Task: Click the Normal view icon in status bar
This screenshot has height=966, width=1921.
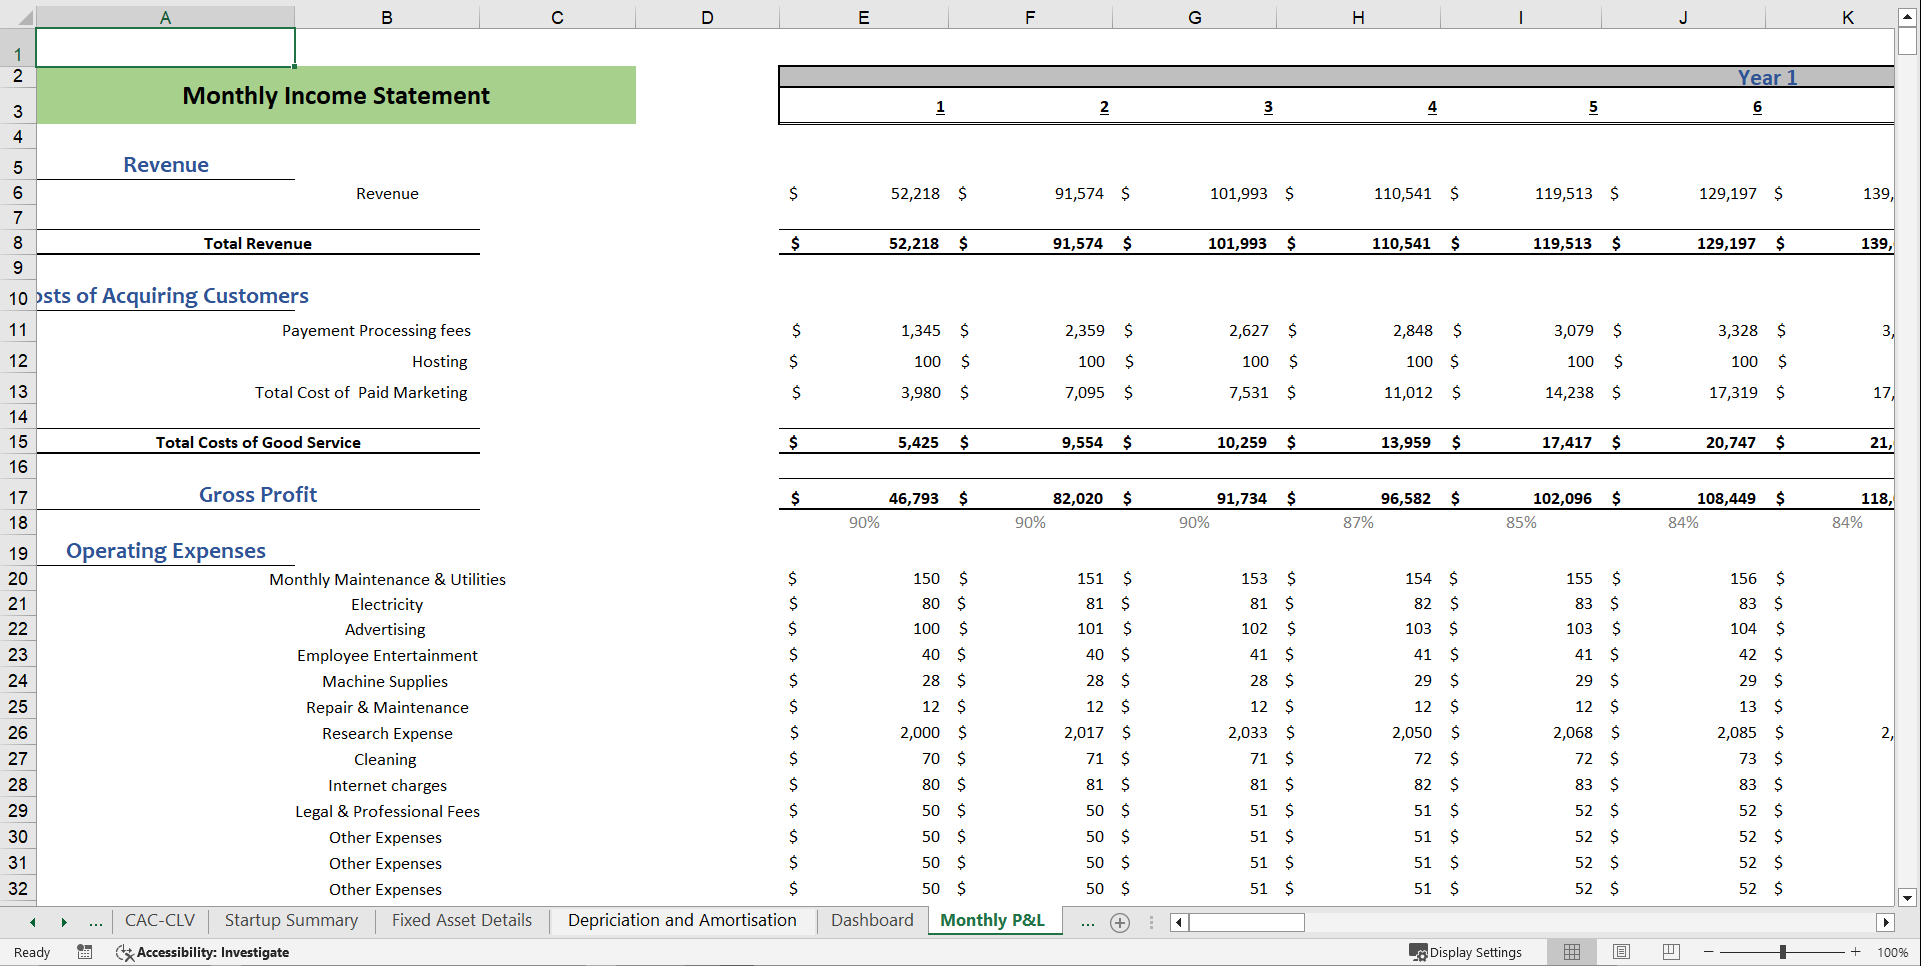Action: click(1572, 952)
